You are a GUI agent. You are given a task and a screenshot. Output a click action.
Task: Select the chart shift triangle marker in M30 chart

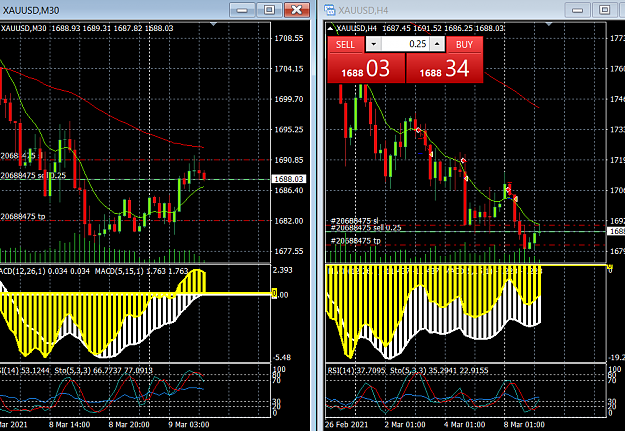click(x=214, y=24)
